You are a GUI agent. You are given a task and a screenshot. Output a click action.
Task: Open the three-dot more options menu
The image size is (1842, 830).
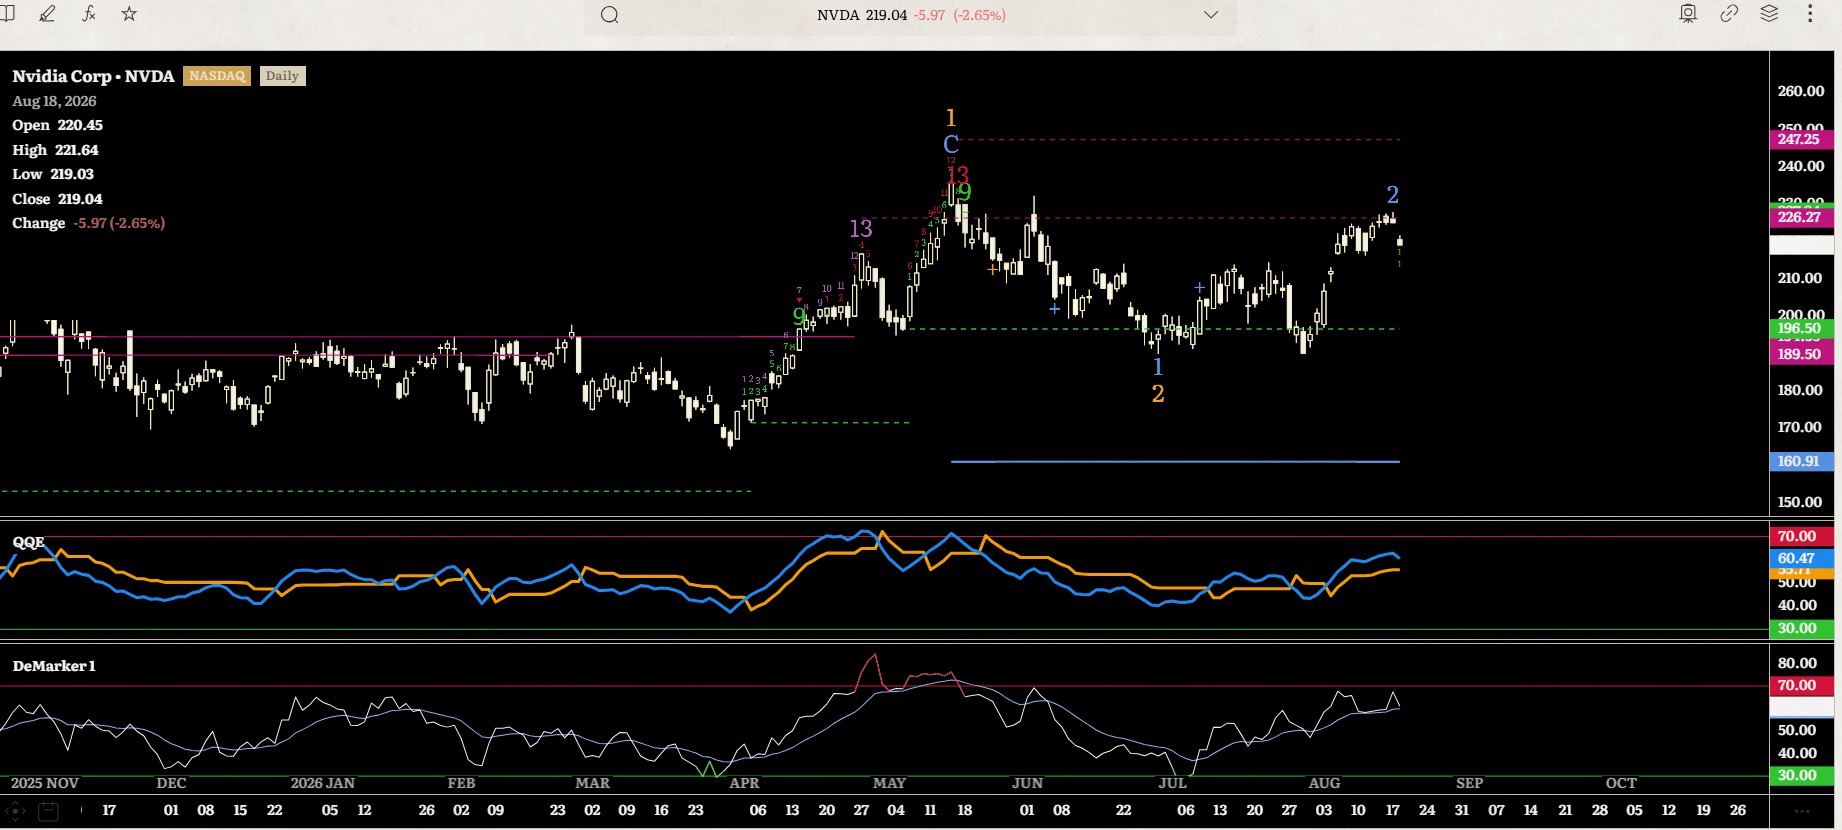[1810, 14]
